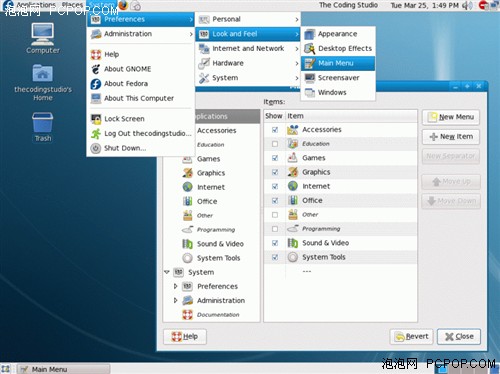
Task: Select the Main Menu taskbar window button
Action: (x=63, y=369)
